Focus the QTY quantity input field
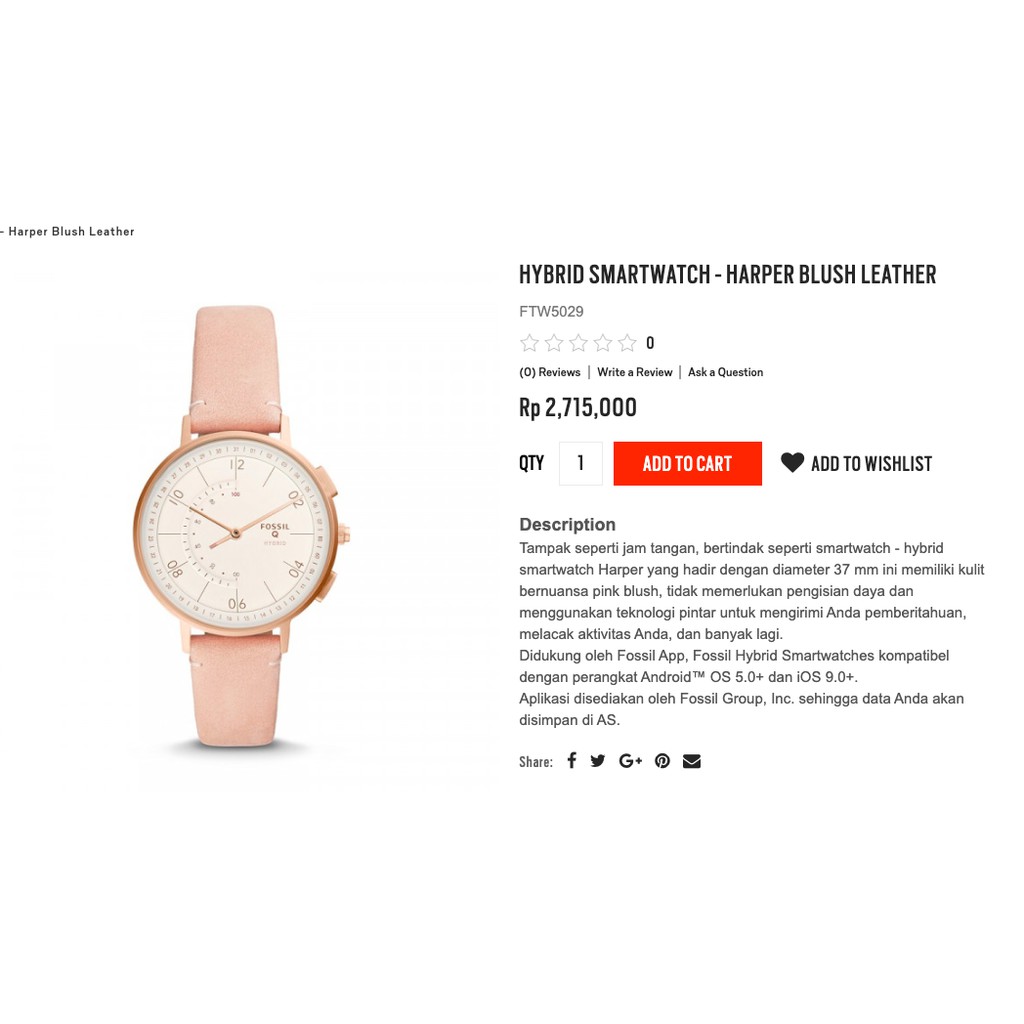Image resolution: width=1024 pixels, height=1024 pixels. (x=581, y=464)
